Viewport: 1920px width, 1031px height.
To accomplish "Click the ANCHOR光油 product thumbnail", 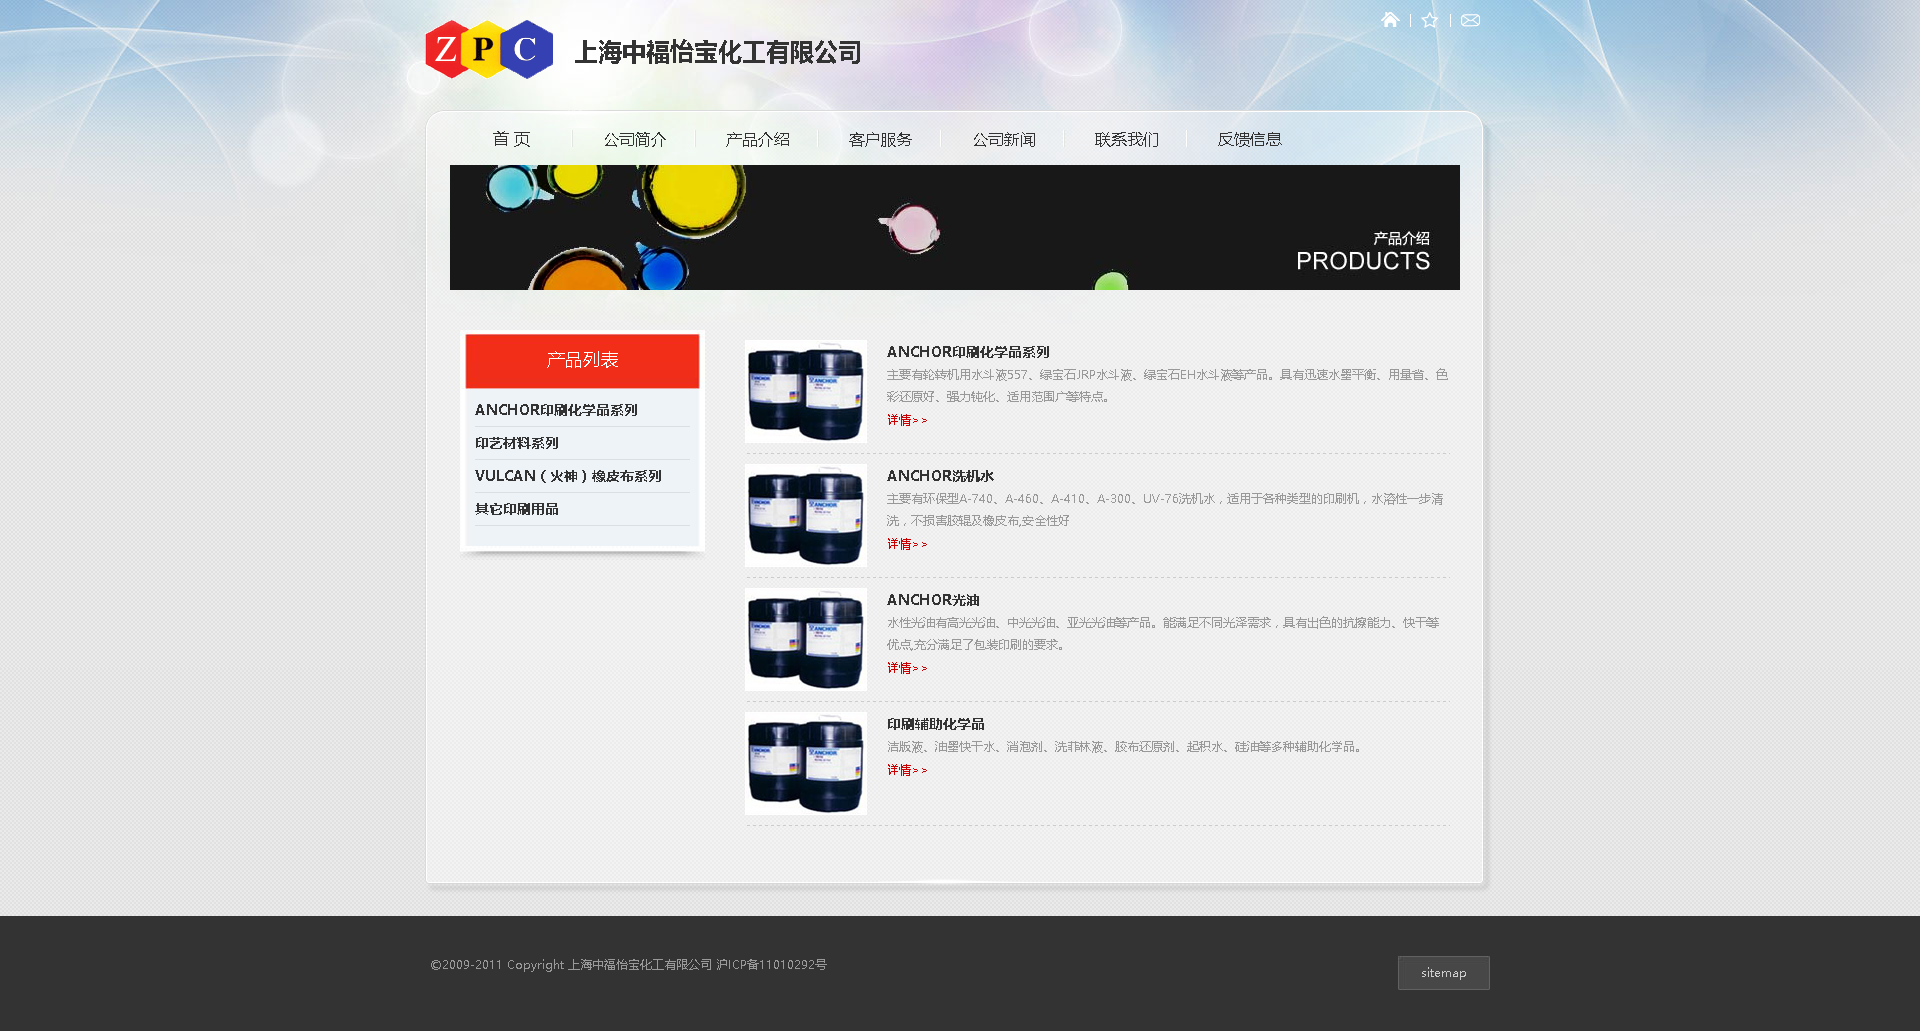I will point(806,639).
